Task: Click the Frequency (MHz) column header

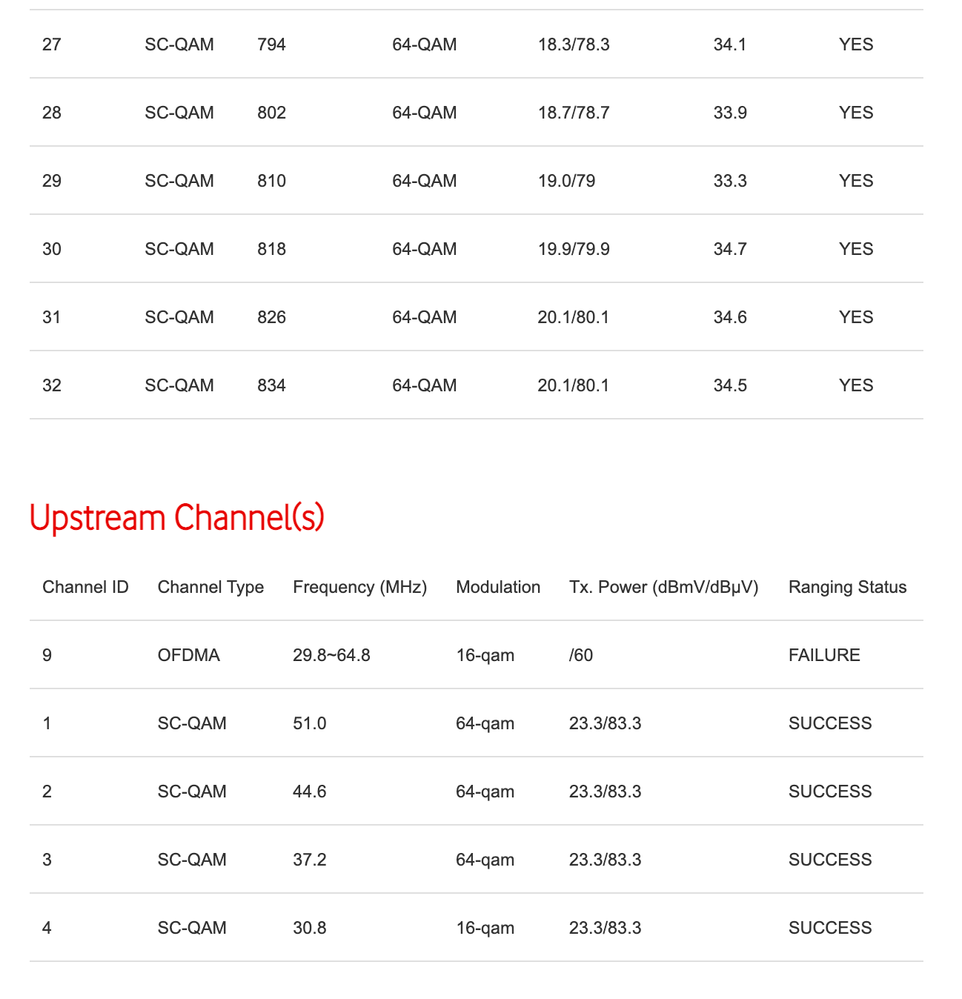Action: [x=359, y=587]
